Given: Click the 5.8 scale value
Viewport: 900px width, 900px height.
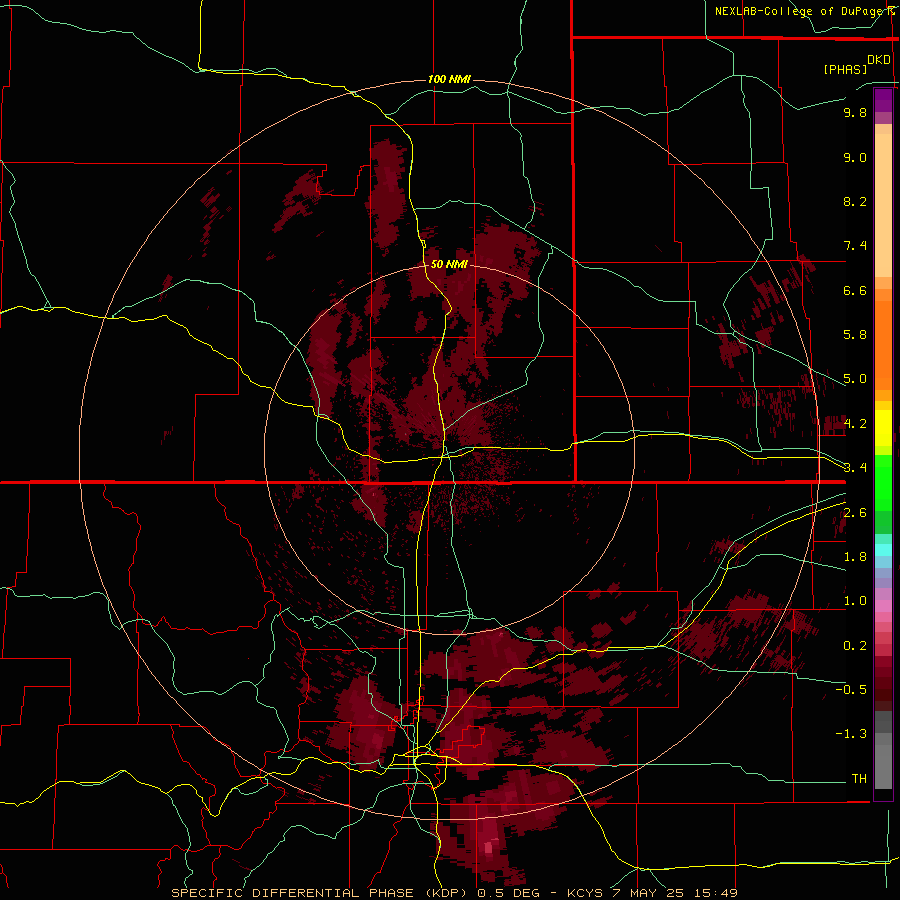Looking at the screenshot, I should pos(855,335).
